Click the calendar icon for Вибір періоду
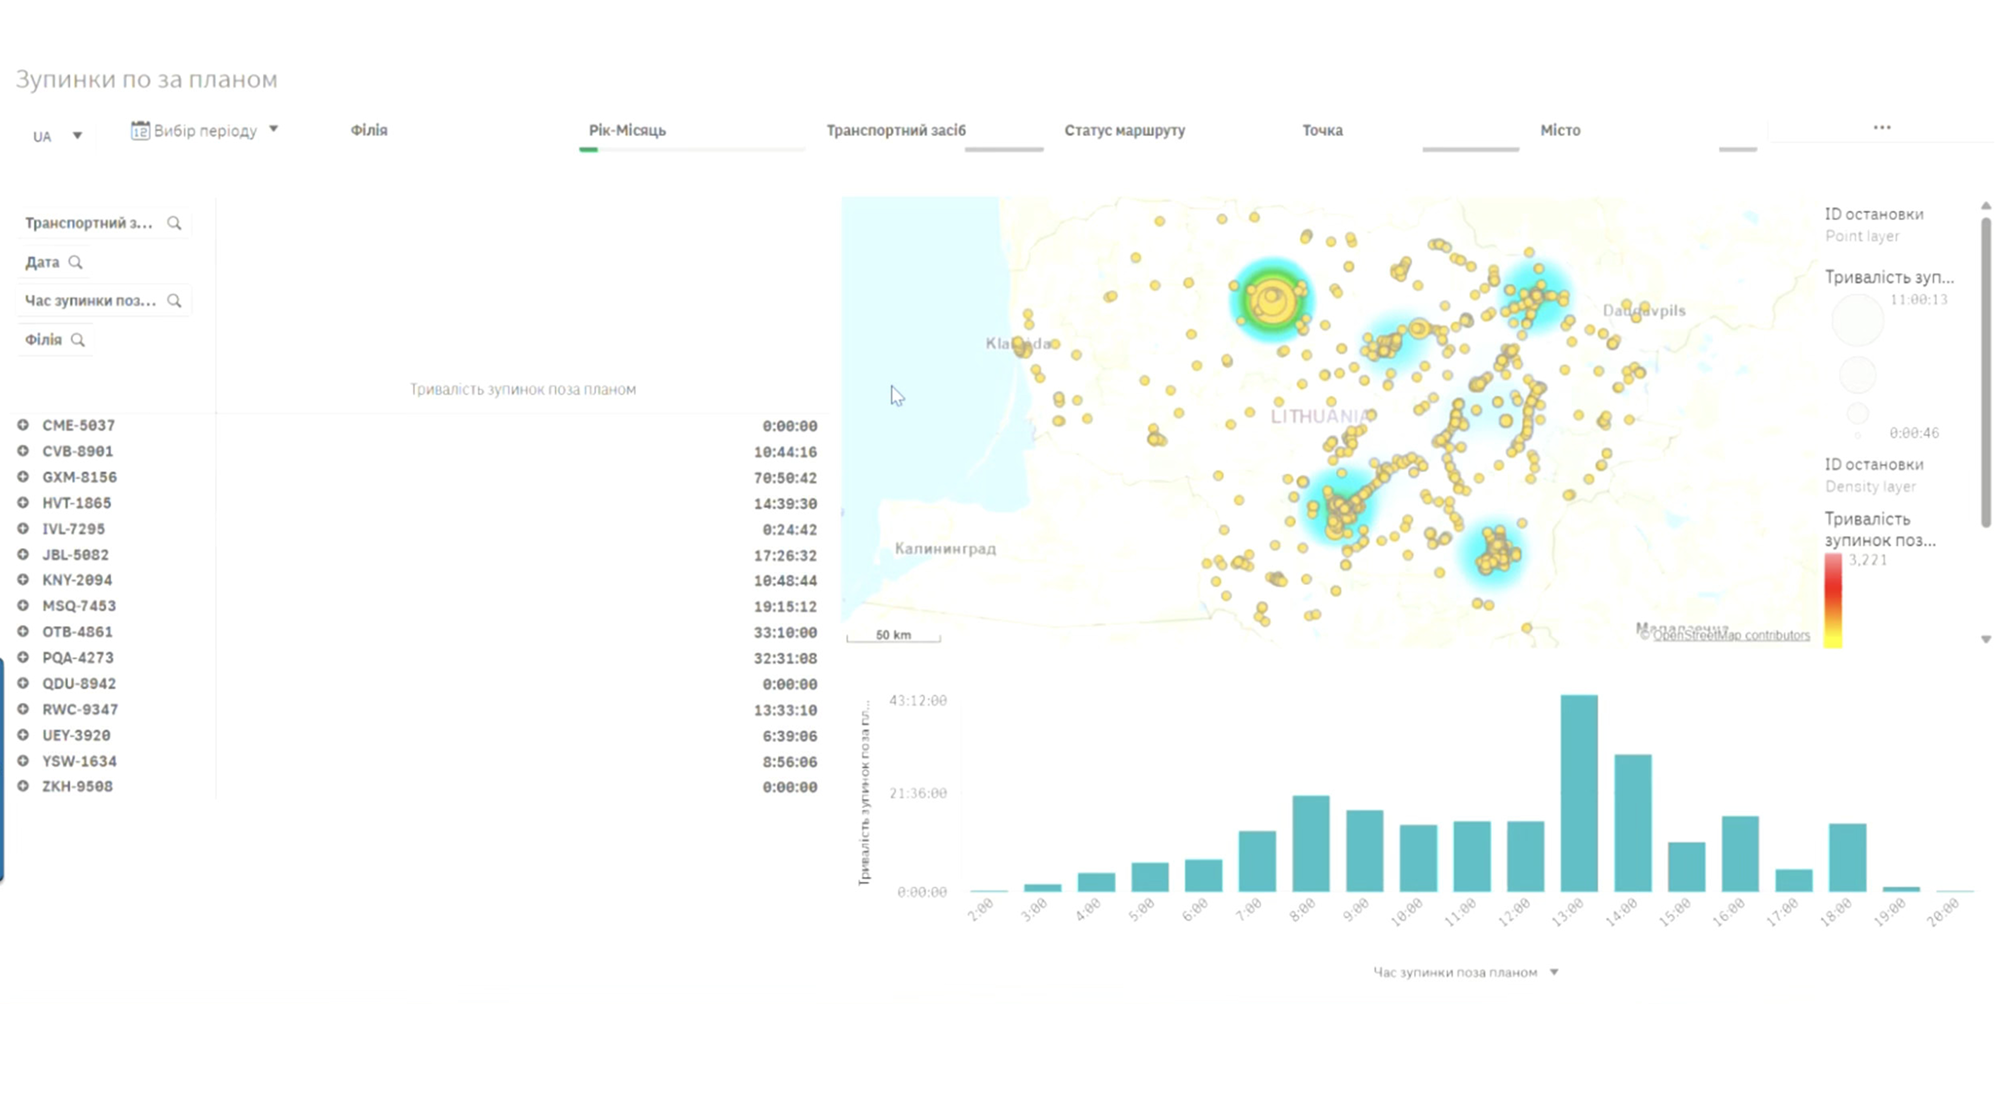This screenshot has height=1100, width=2000. [x=140, y=130]
